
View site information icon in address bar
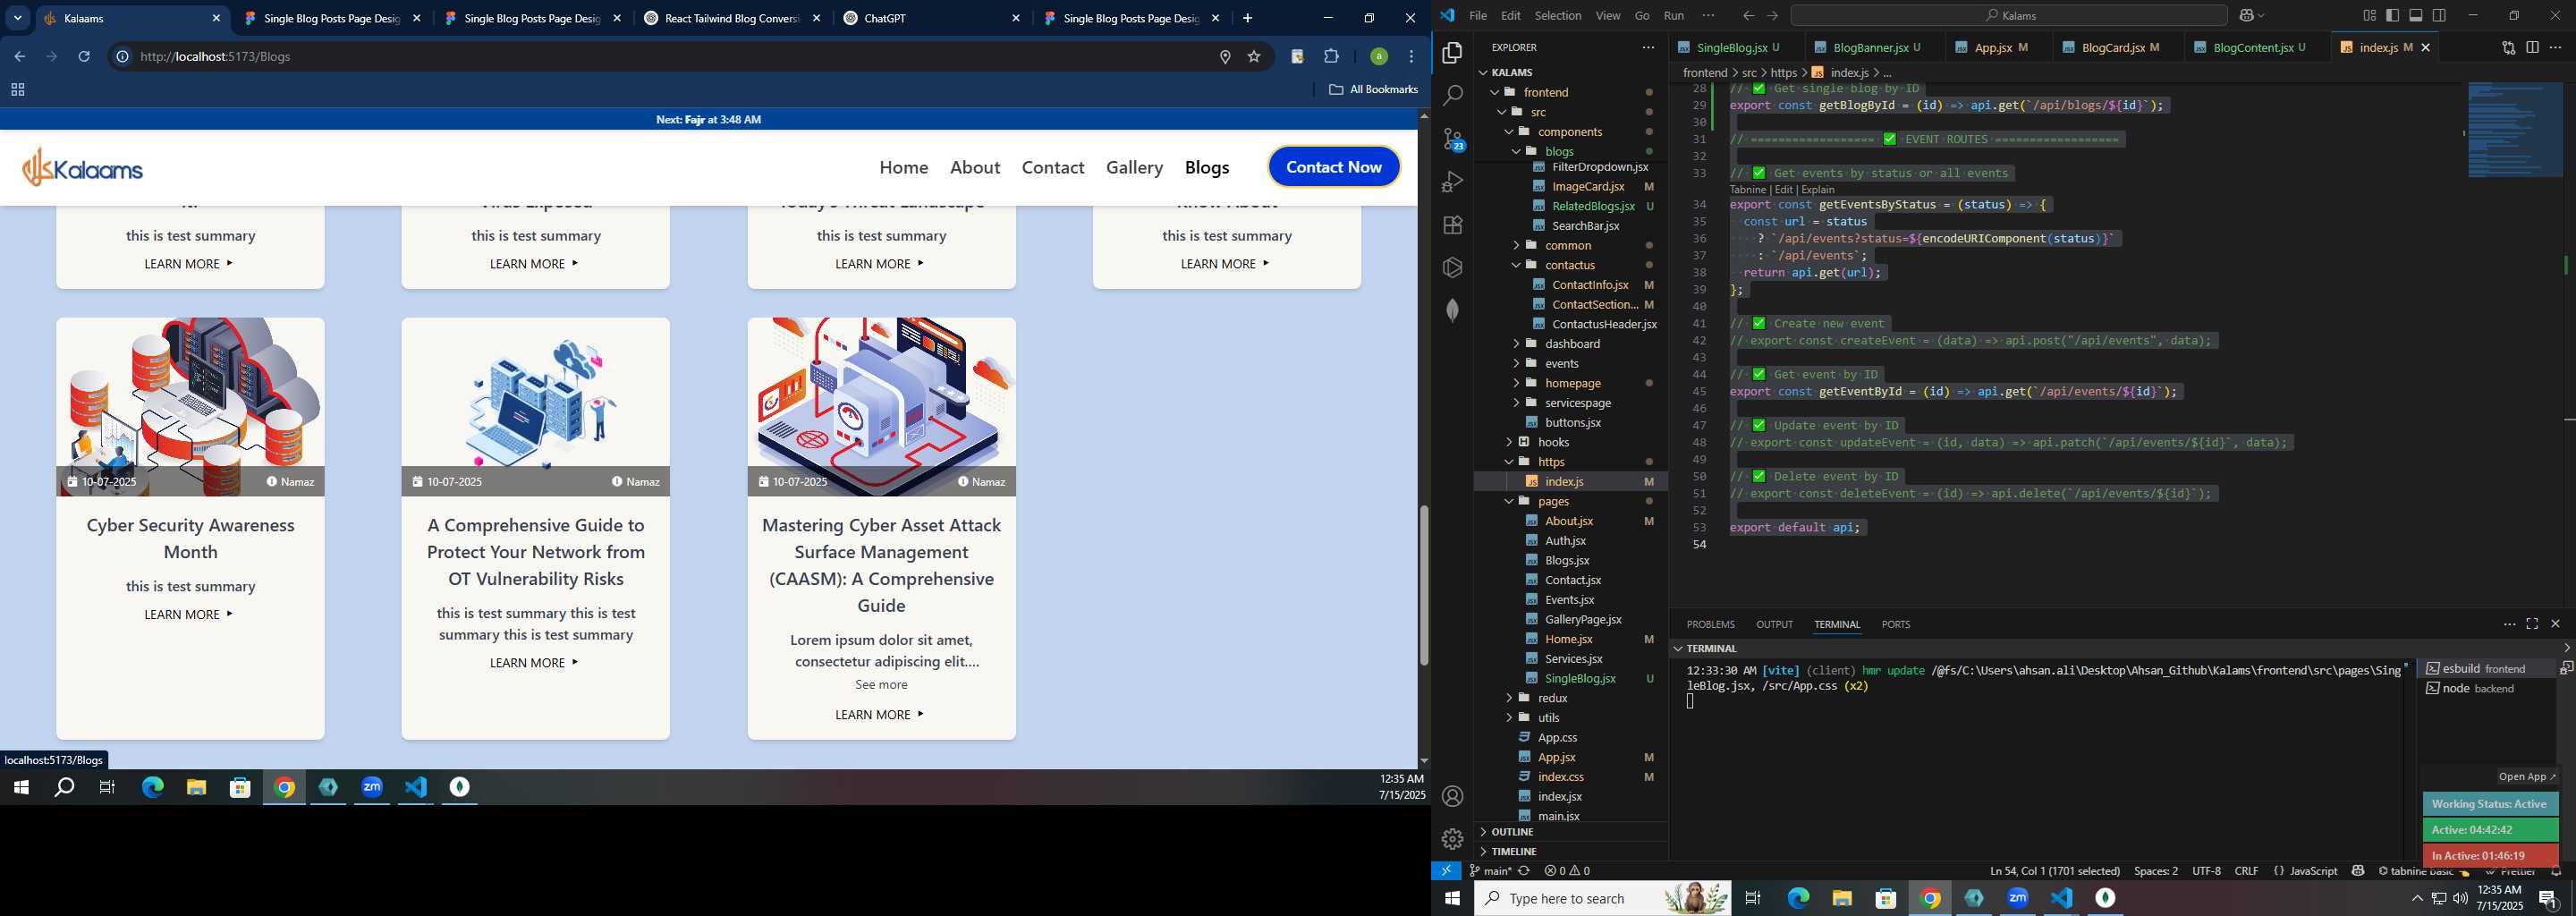pos(122,57)
